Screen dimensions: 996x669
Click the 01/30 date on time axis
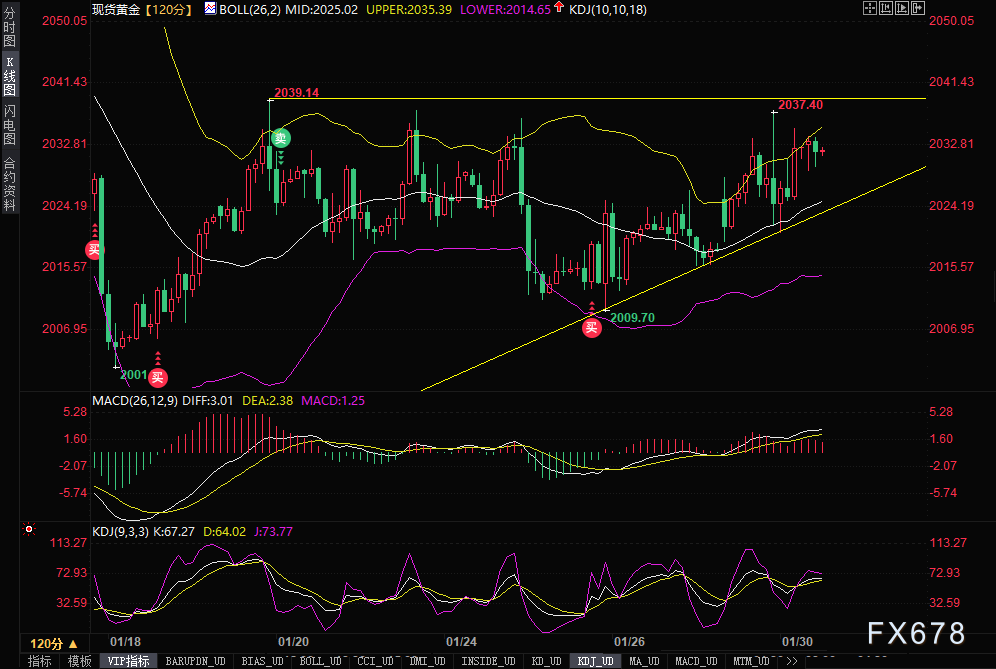point(797,642)
